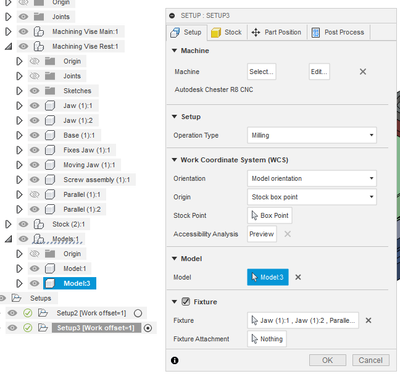Click the Jaw (1):2 body icon
This screenshot has width=400, height=374.
pyautogui.click(x=50, y=120)
